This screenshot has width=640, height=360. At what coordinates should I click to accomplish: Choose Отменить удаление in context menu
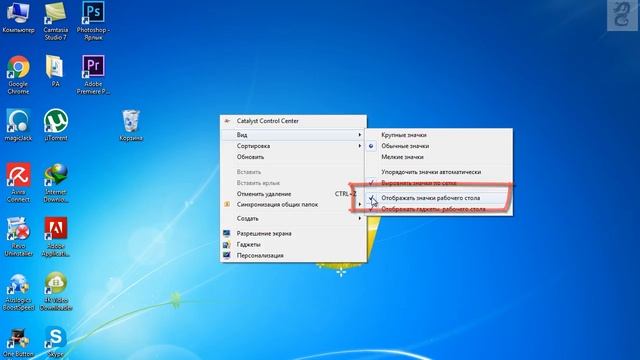pyautogui.click(x=293, y=194)
